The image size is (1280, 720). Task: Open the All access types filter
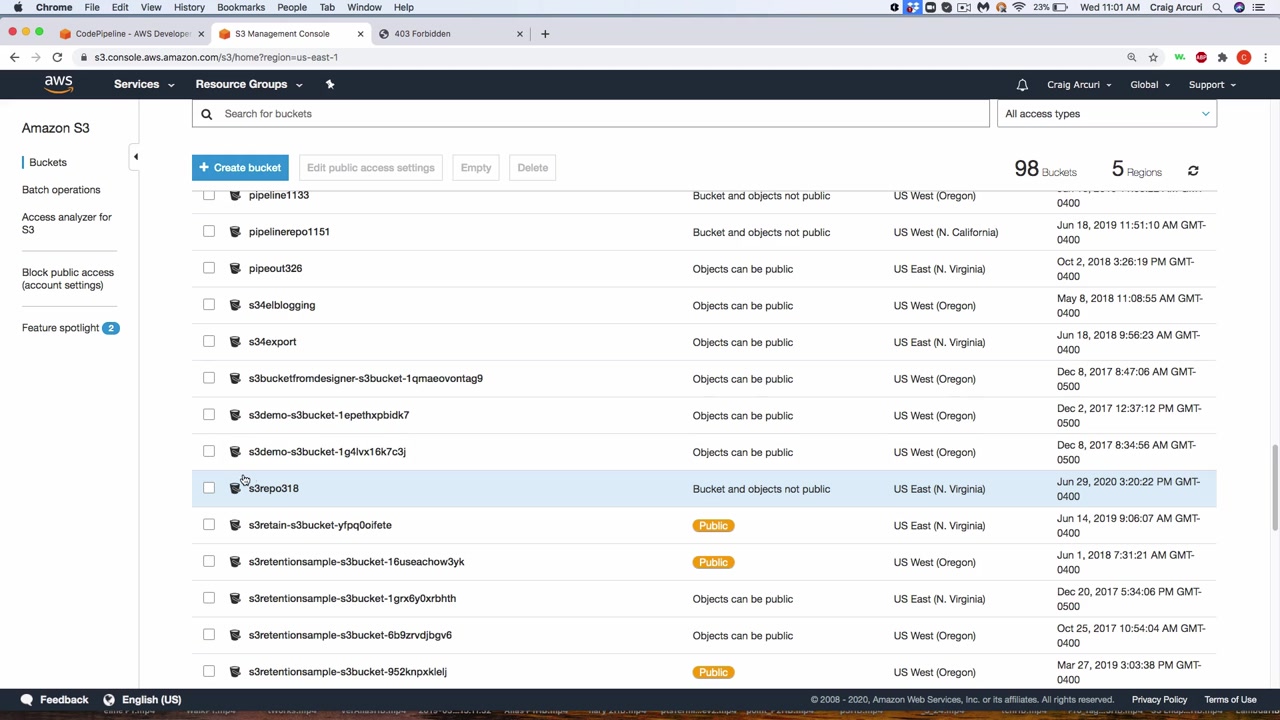[x=1107, y=114]
